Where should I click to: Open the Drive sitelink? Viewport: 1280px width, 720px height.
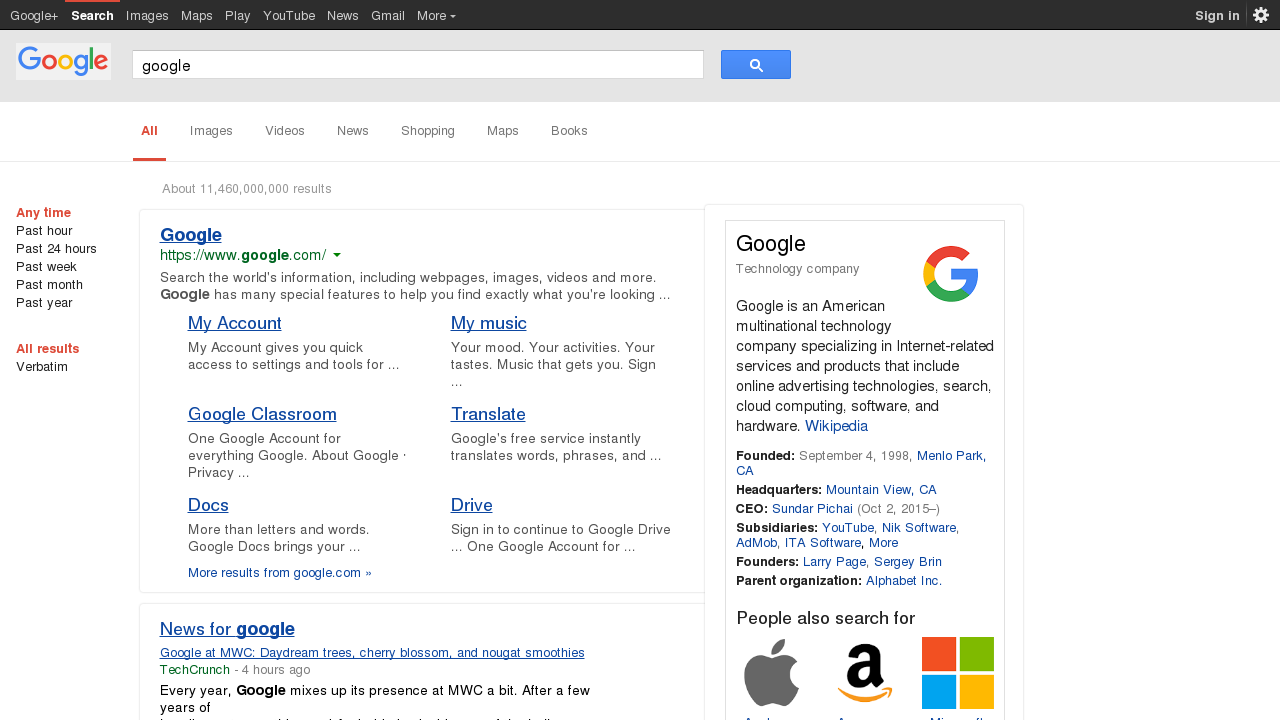click(x=472, y=506)
